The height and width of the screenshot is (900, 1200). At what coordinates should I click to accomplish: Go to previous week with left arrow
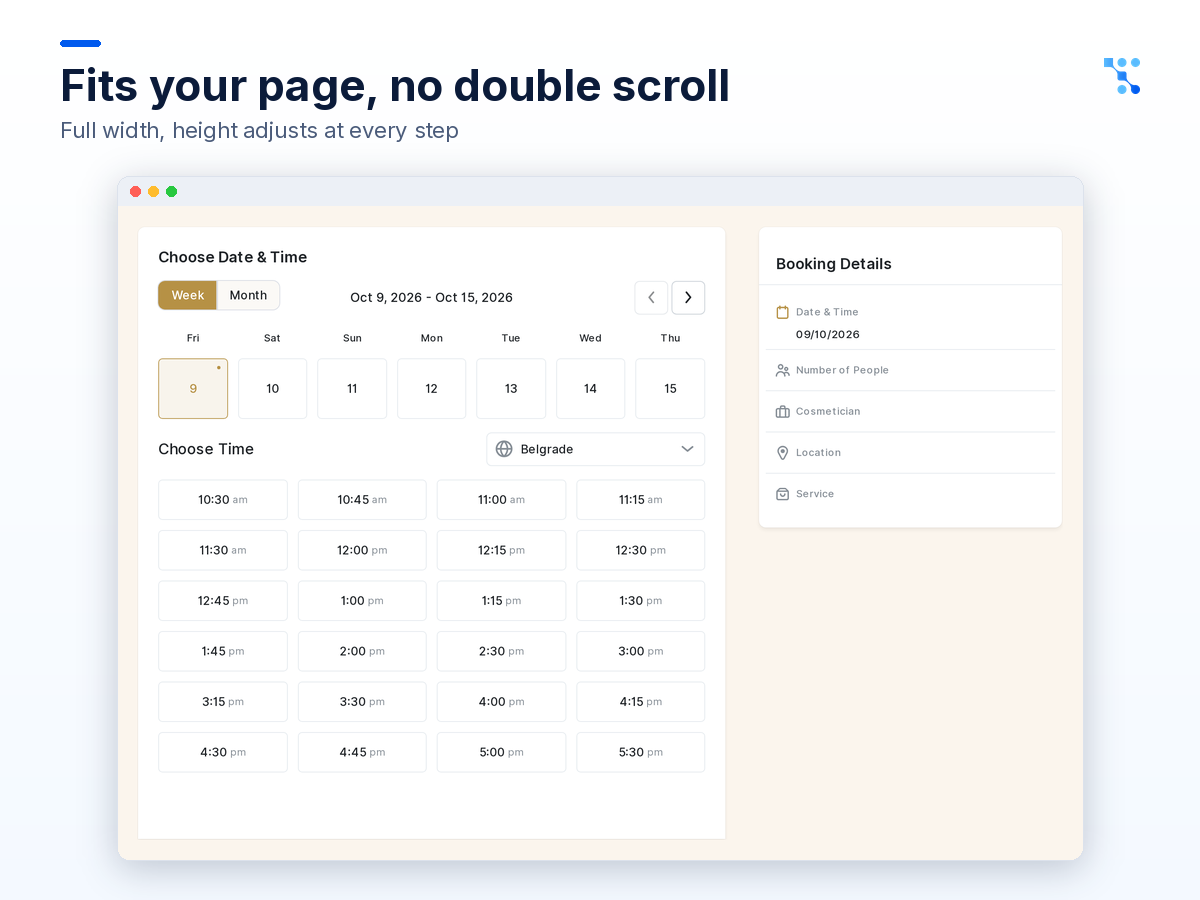pyautogui.click(x=651, y=297)
